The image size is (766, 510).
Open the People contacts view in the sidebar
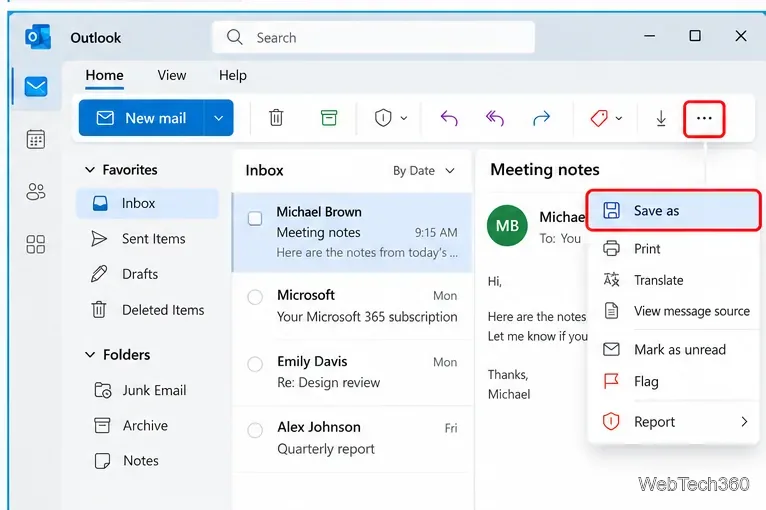coord(36,191)
